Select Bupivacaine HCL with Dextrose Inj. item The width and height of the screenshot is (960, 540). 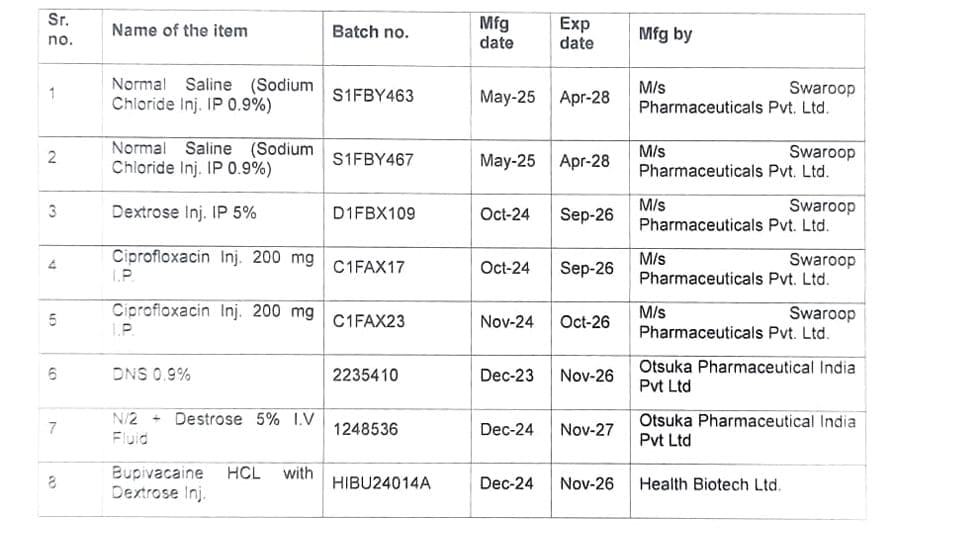[211, 483]
